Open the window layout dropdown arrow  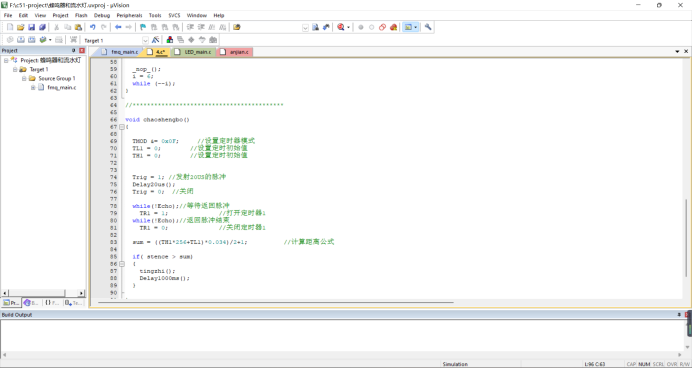click(x=415, y=27)
